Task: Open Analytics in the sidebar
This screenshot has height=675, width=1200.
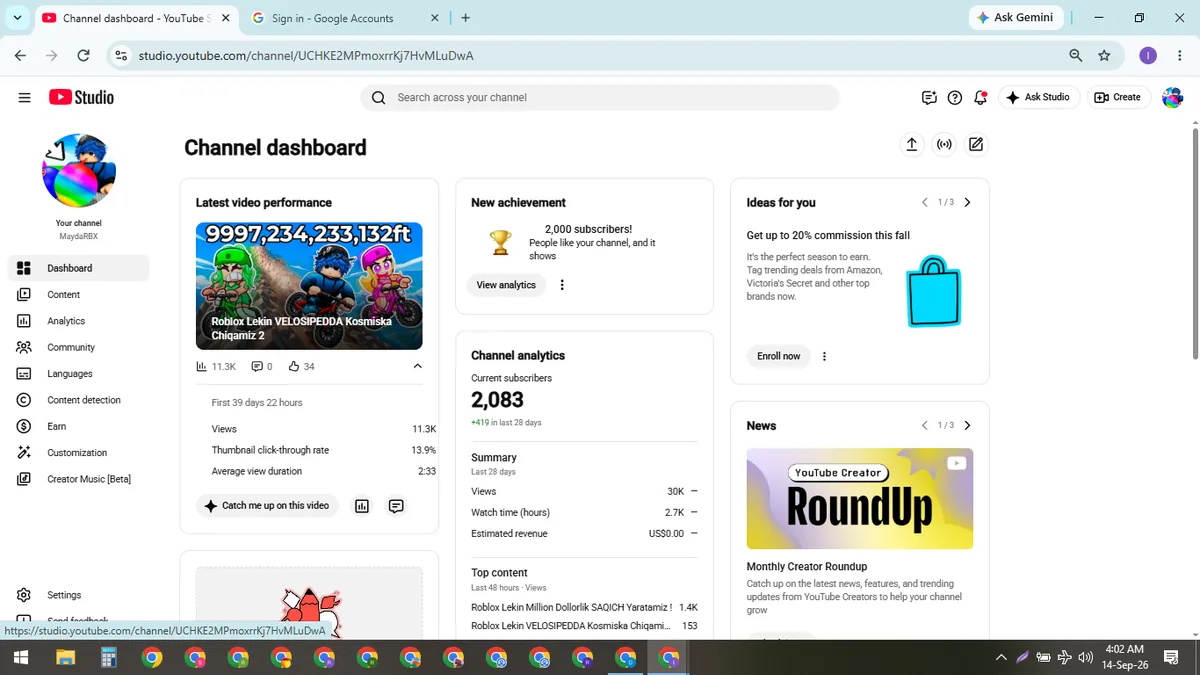Action: pyautogui.click(x=79, y=321)
